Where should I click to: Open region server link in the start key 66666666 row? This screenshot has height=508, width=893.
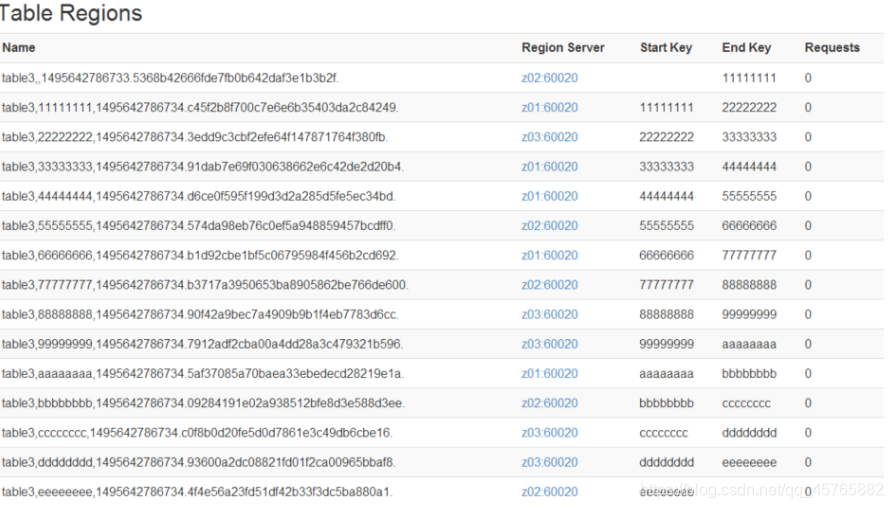click(x=550, y=256)
